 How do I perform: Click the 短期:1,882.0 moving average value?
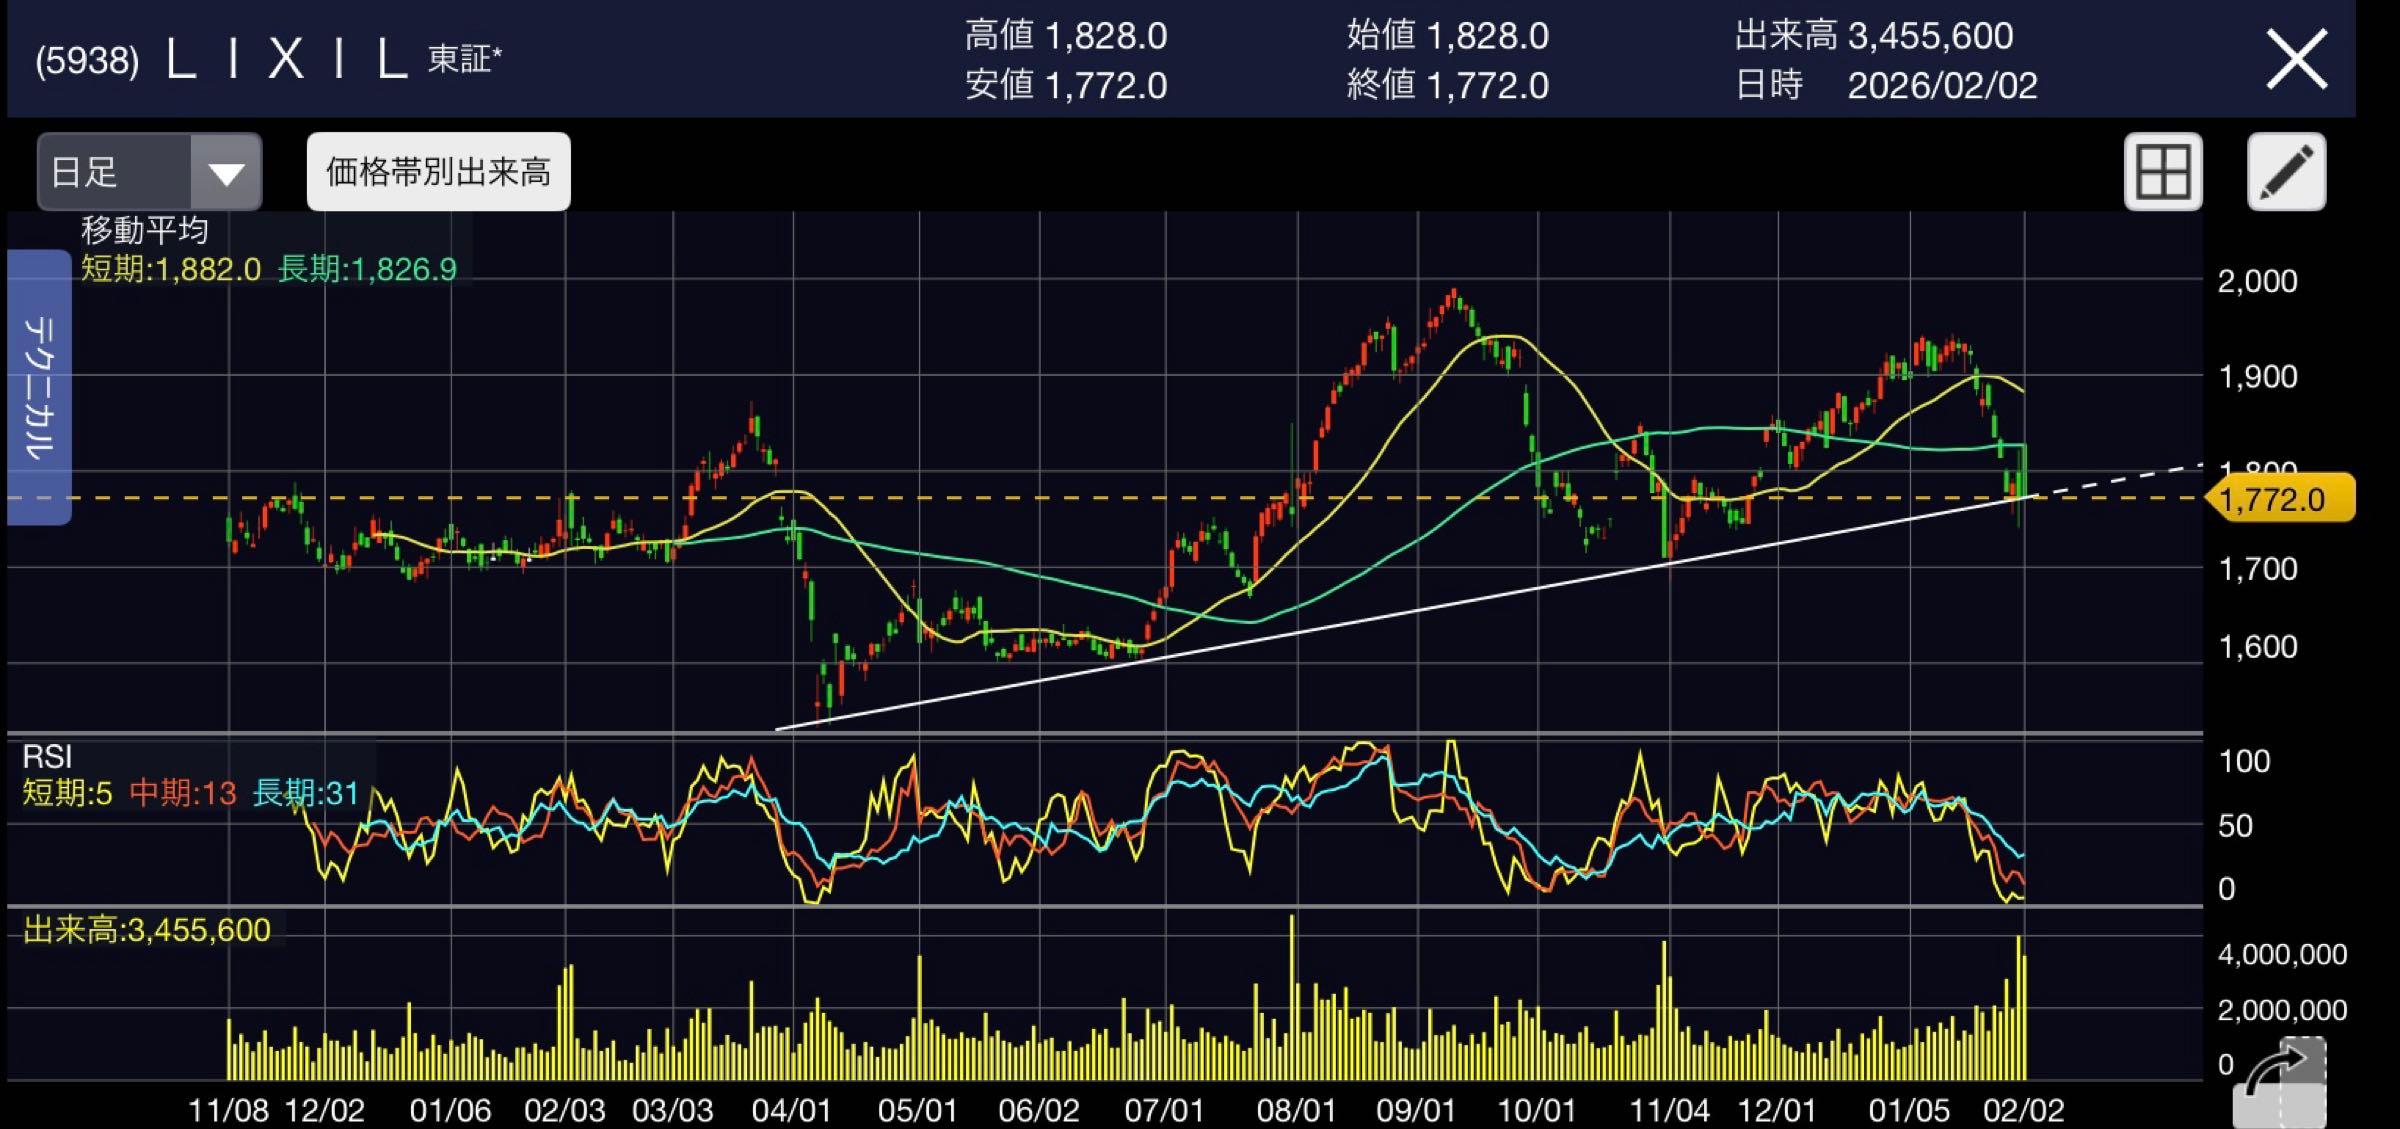coord(171,269)
